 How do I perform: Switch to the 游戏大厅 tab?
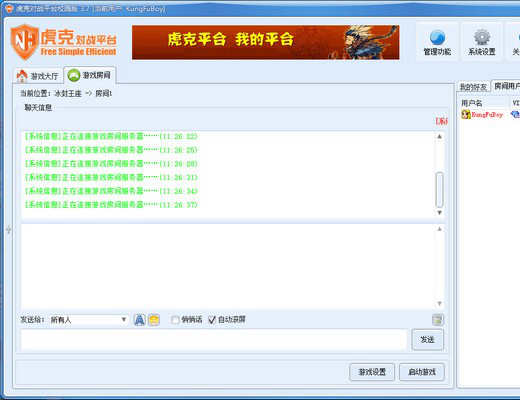point(37,76)
